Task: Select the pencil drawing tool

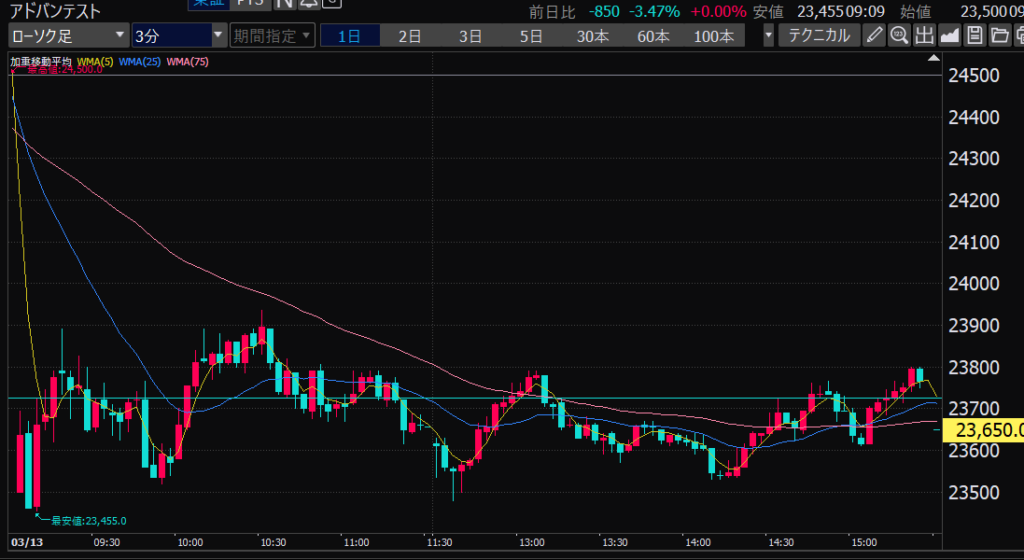Action: coord(873,36)
